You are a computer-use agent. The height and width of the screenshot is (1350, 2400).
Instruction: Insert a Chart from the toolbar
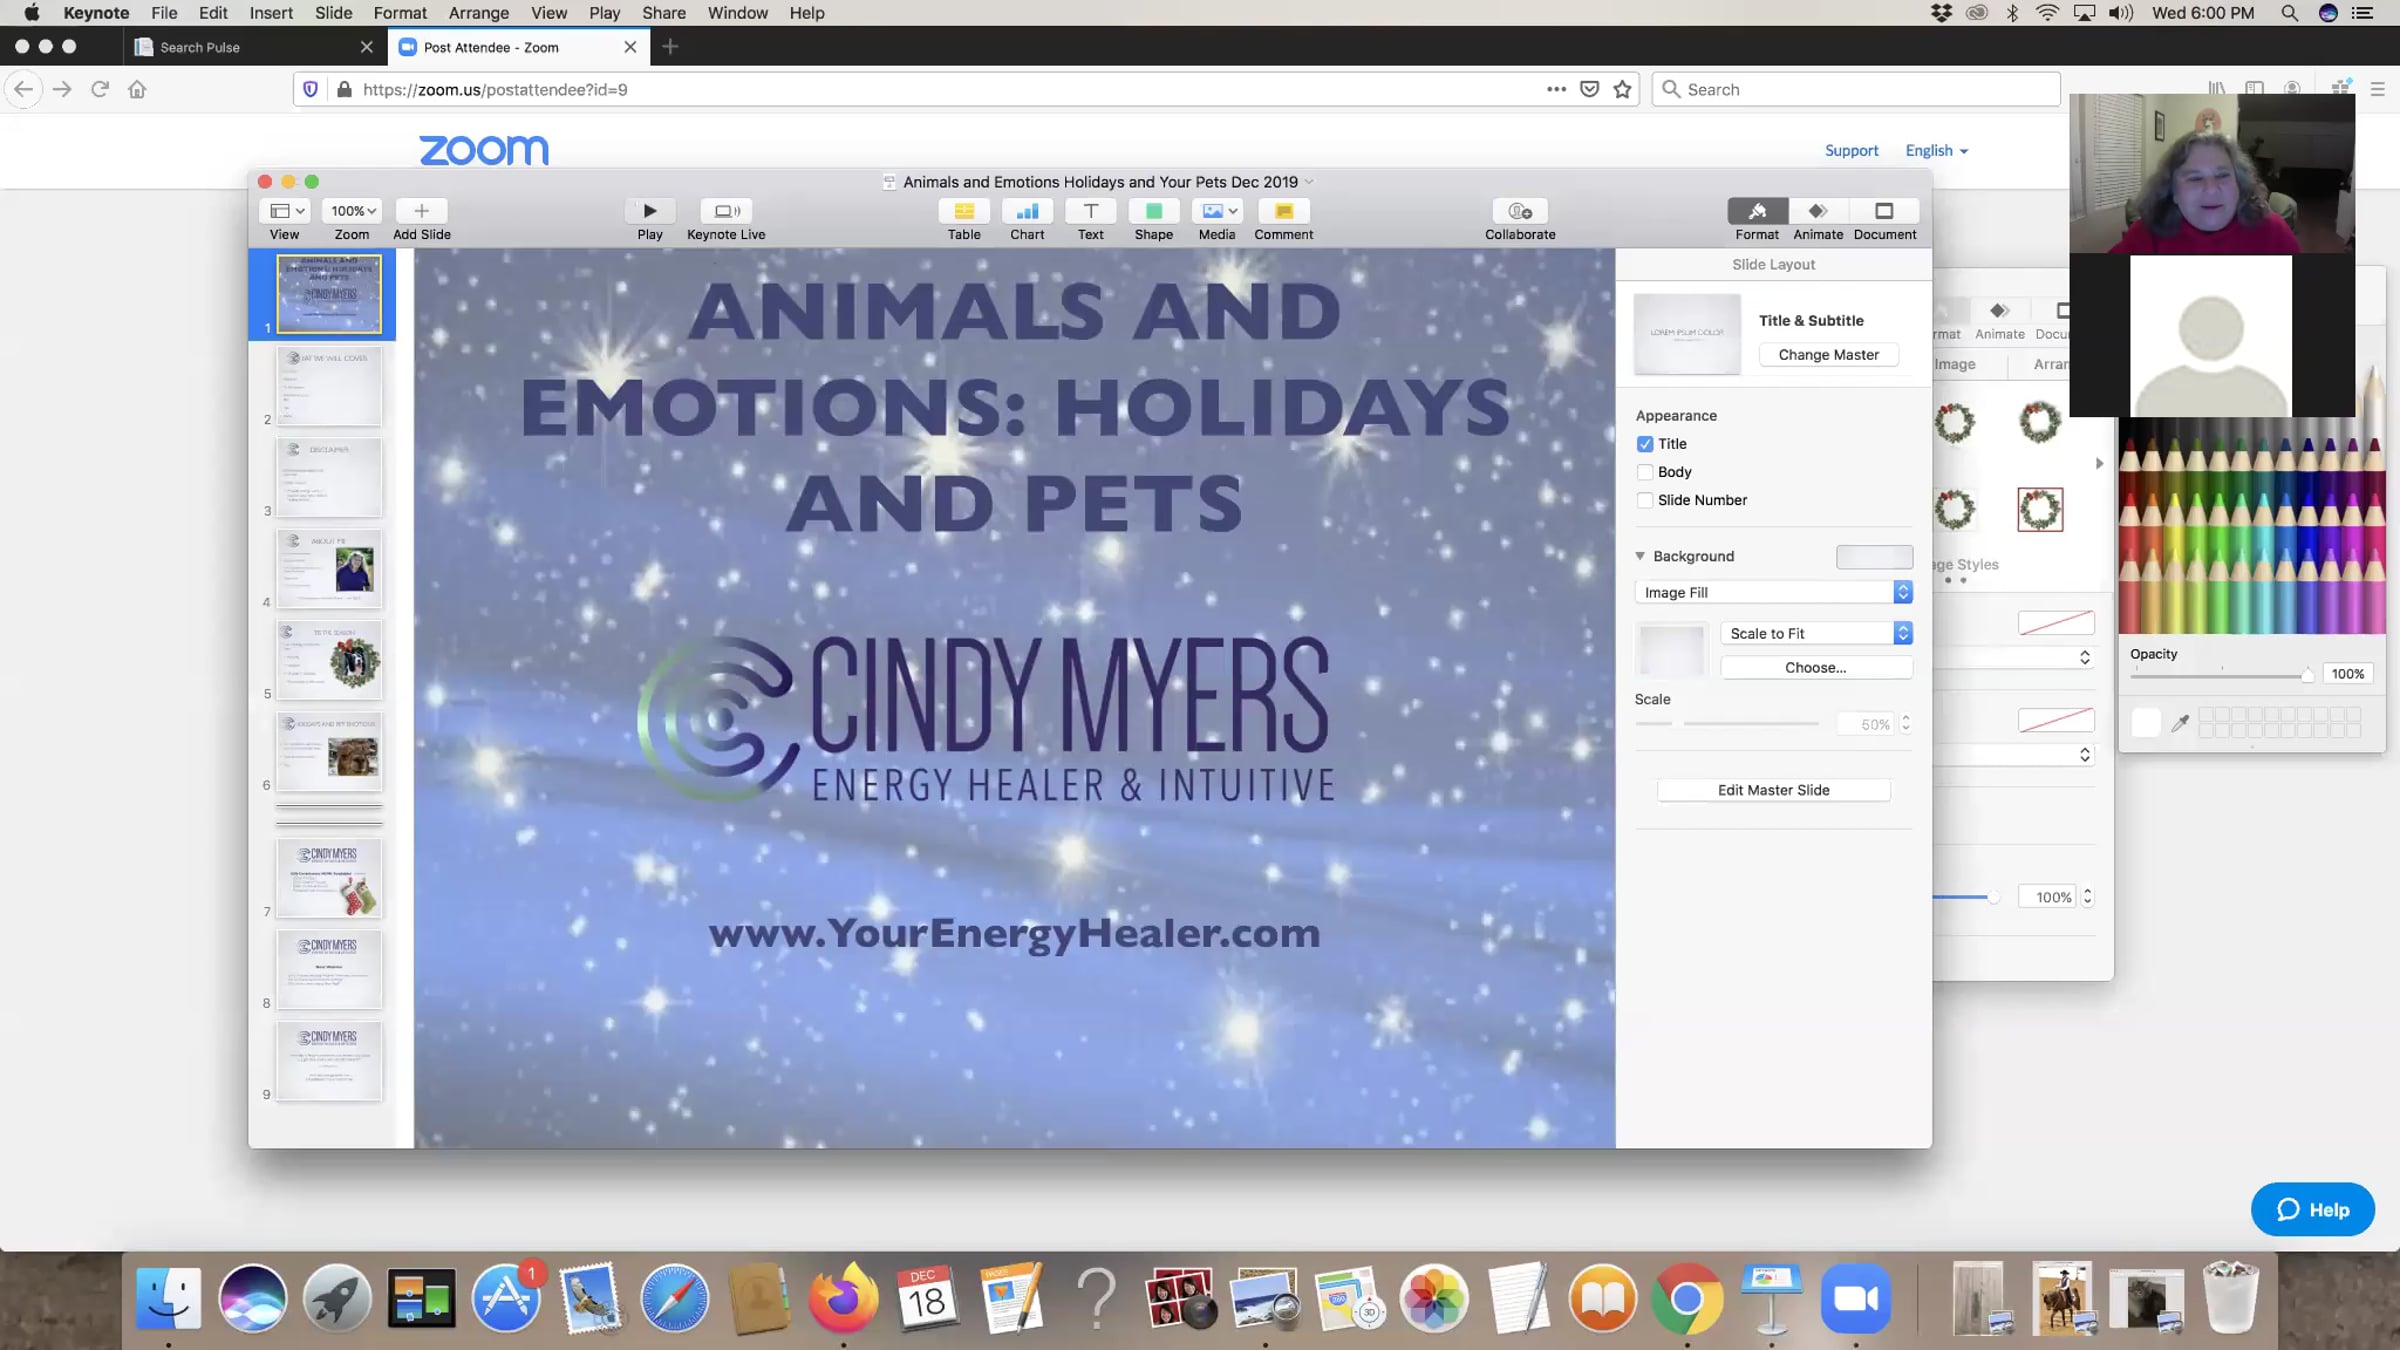point(1027,211)
